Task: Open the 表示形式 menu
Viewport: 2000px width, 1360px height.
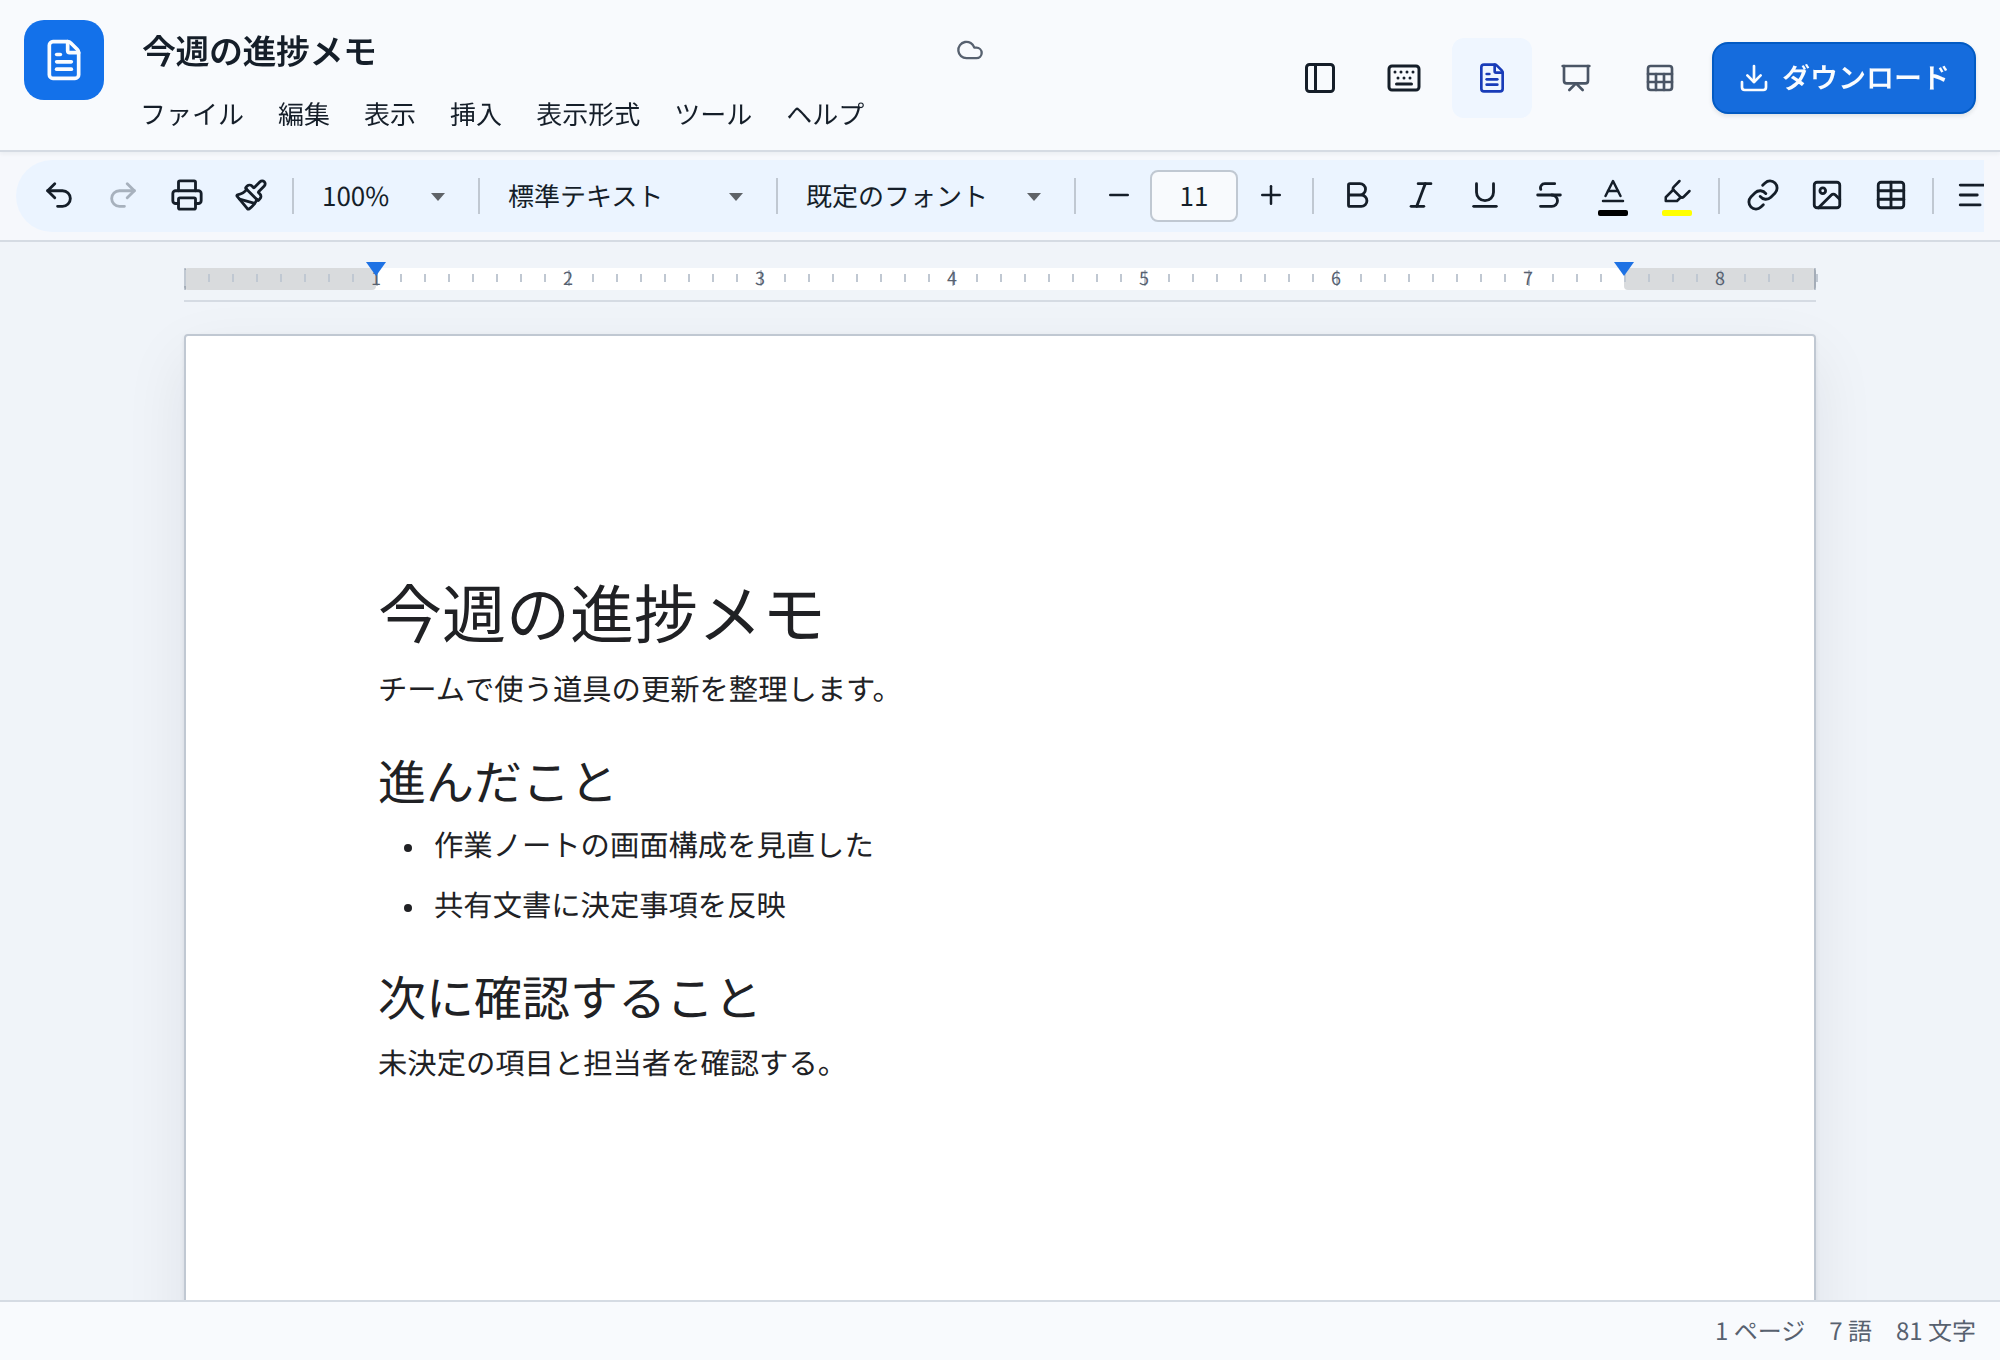Action: pos(588,115)
